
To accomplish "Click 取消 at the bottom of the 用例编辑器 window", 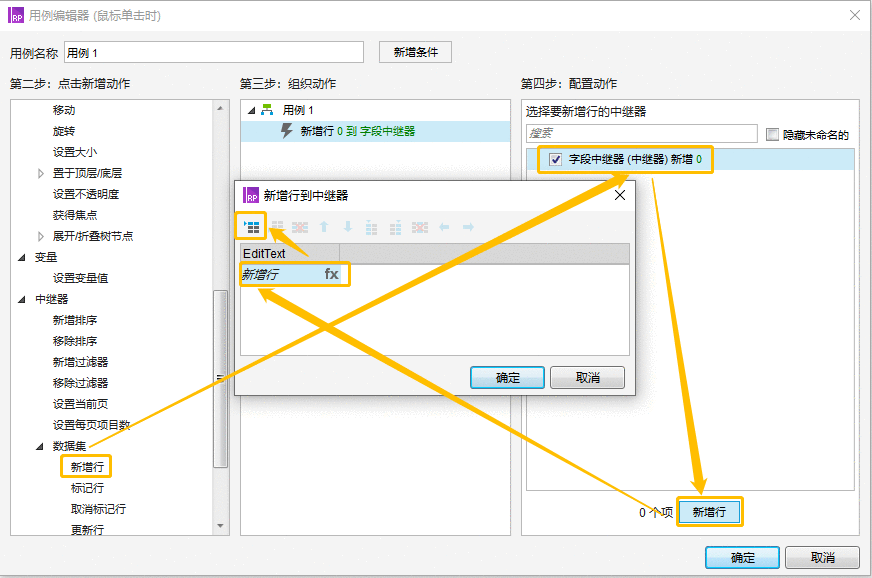I will click(823, 557).
